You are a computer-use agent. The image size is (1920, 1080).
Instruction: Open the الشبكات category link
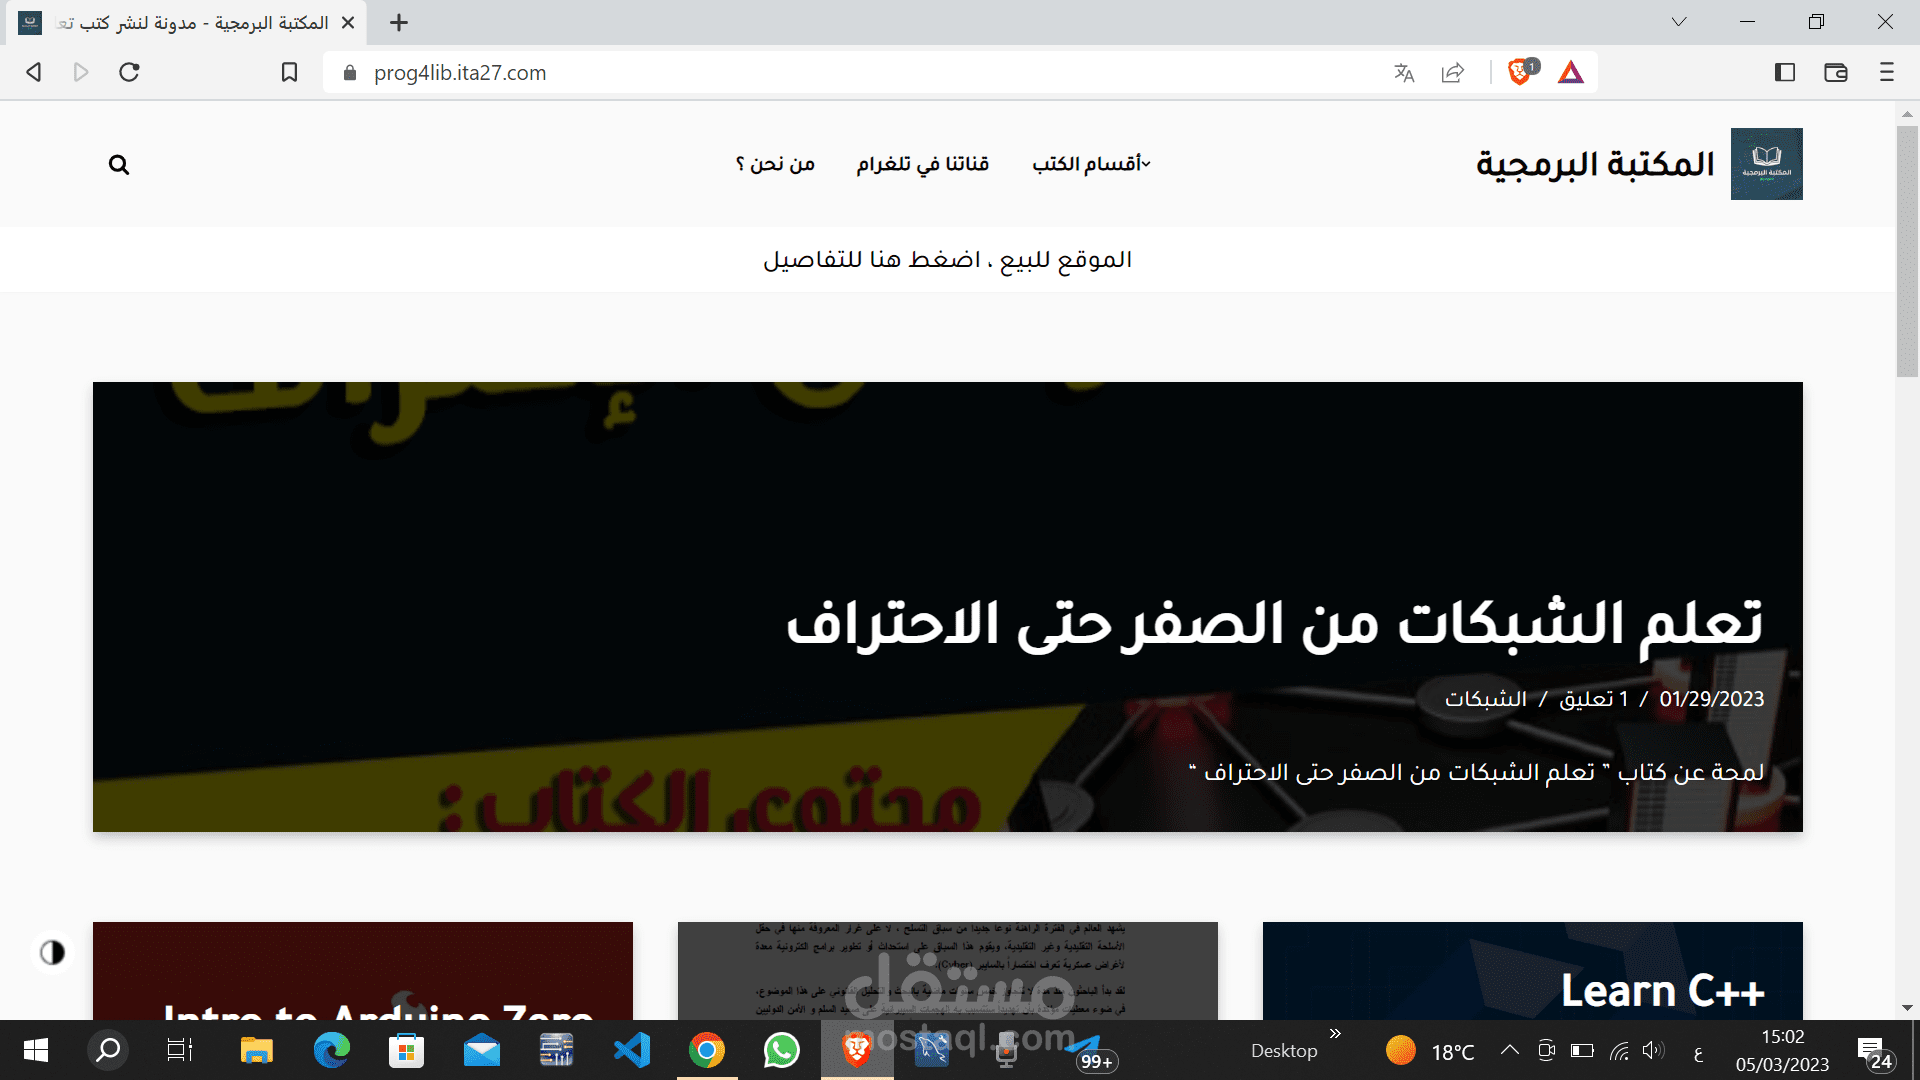pyautogui.click(x=1486, y=699)
